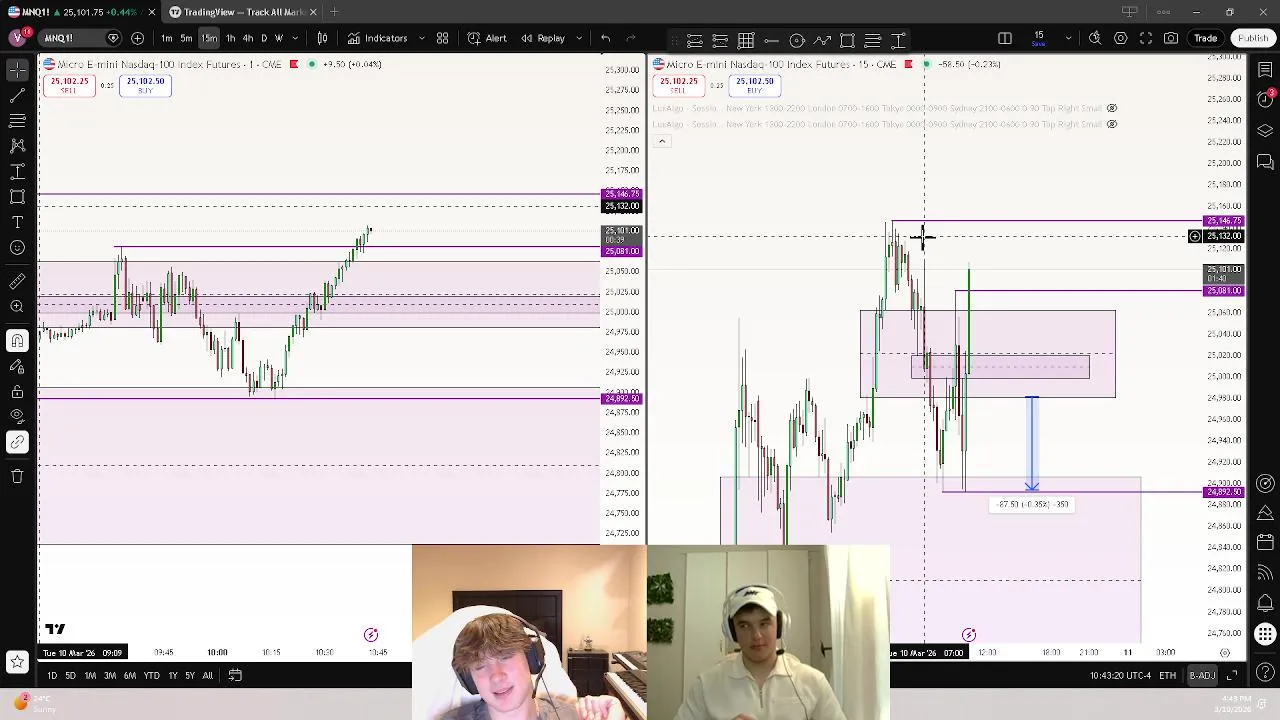Select the 1D date range
This screenshot has width=1280, height=720.
[52, 676]
